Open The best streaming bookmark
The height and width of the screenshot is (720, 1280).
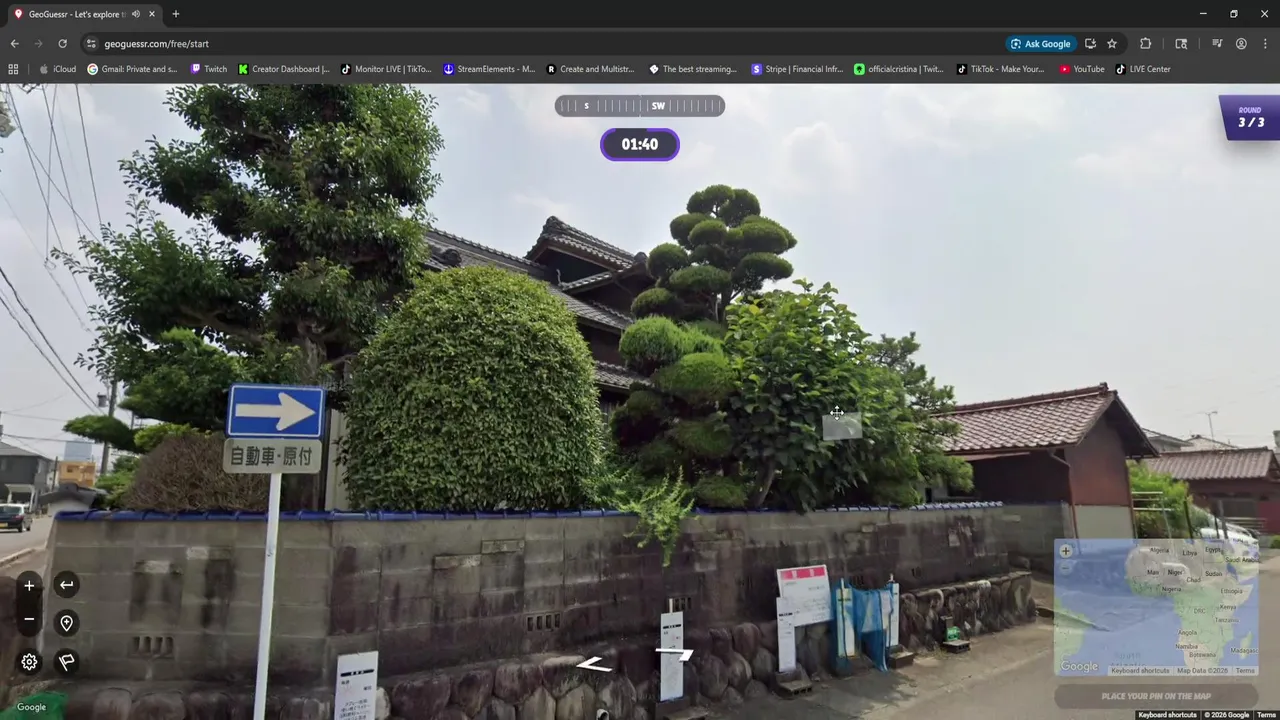pos(692,69)
